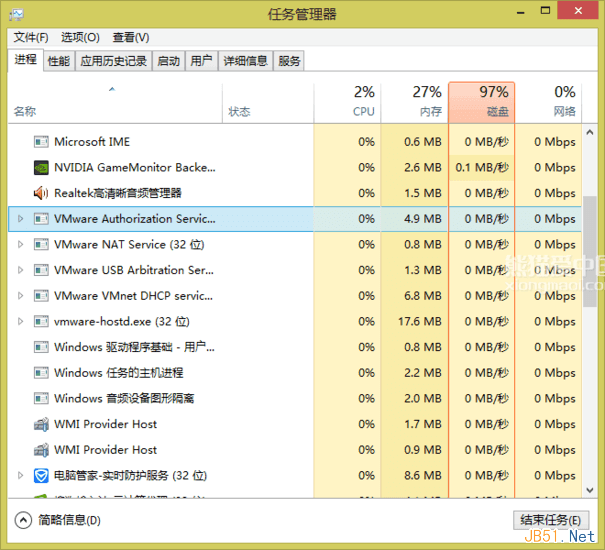The height and width of the screenshot is (550, 605).
Task: Click the 17.6 MB memory value
Action: pos(420,322)
